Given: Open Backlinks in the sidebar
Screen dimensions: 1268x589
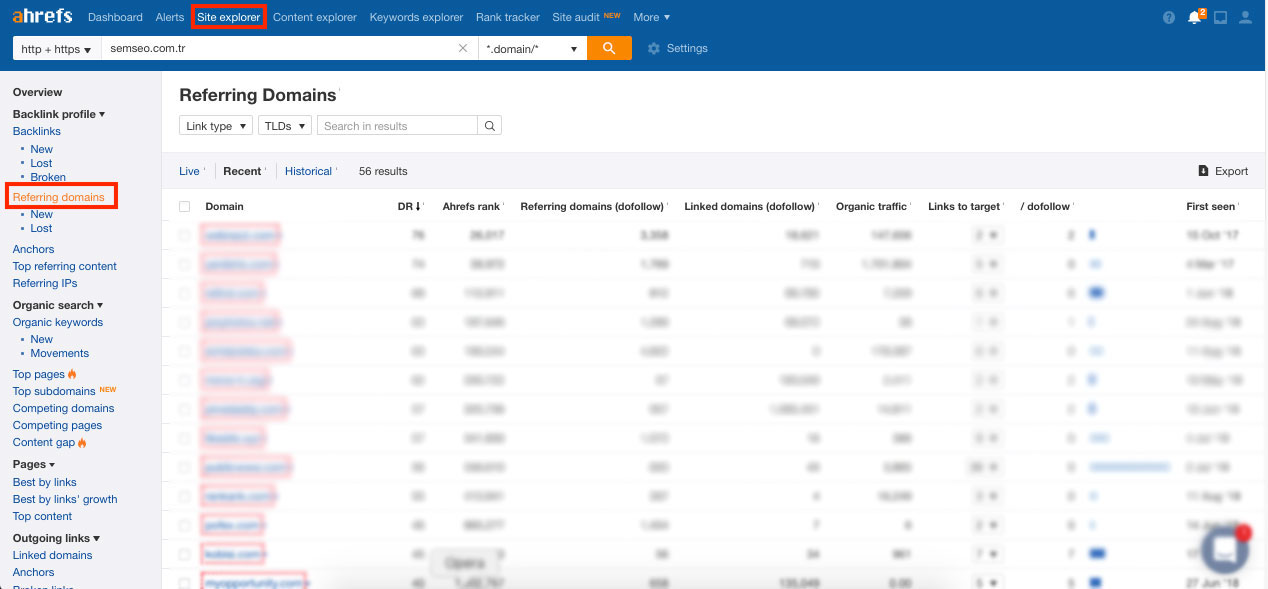Looking at the screenshot, I should (x=36, y=131).
